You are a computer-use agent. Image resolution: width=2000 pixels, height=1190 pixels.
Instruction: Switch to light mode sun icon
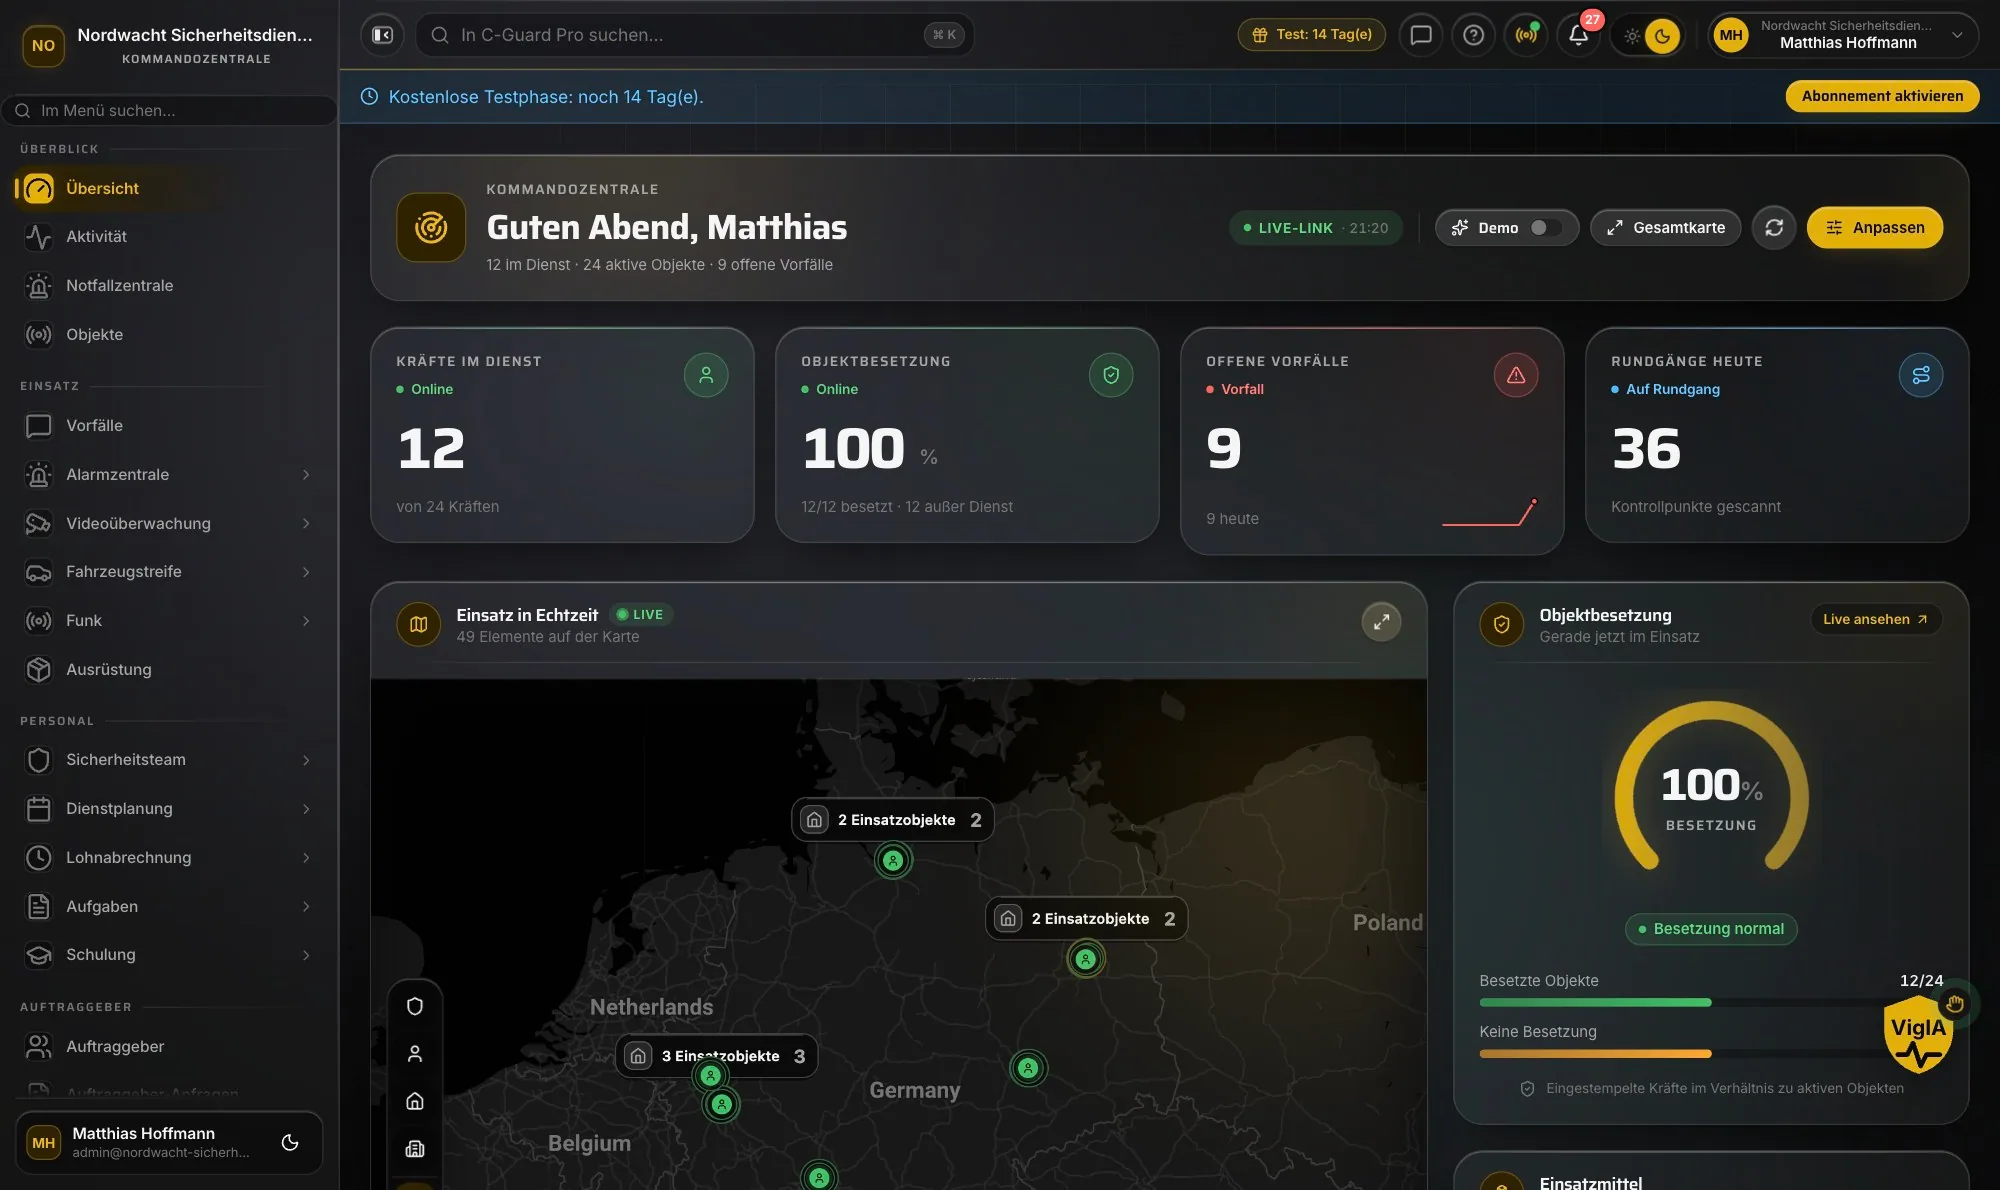pyautogui.click(x=1631, y=36)
